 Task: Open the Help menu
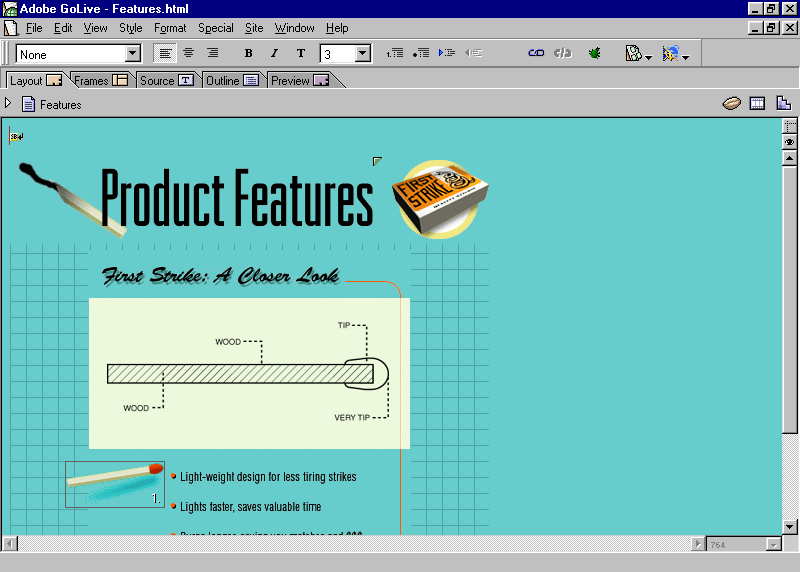click(x=337, y=28)
